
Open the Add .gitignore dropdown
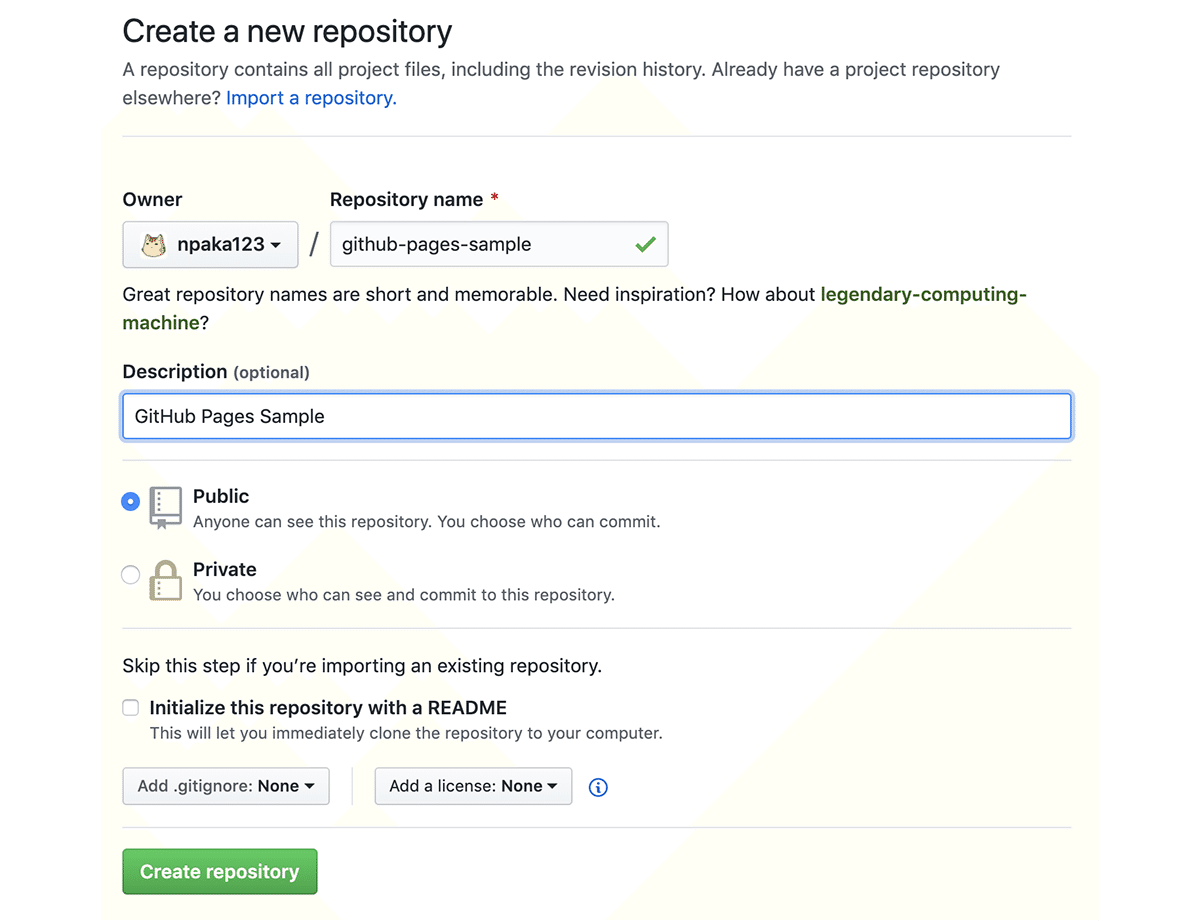[x=226, y=786]
